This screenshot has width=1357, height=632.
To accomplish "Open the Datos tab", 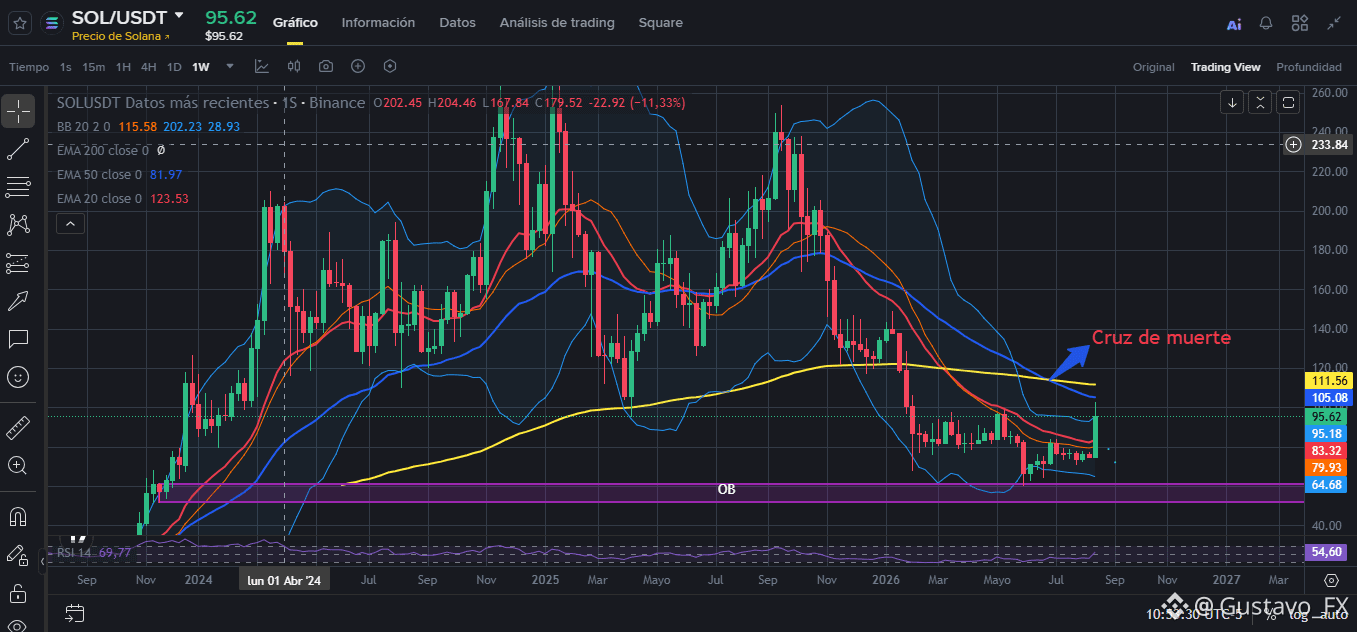I will pyautogui.click(x=457, y=22).
